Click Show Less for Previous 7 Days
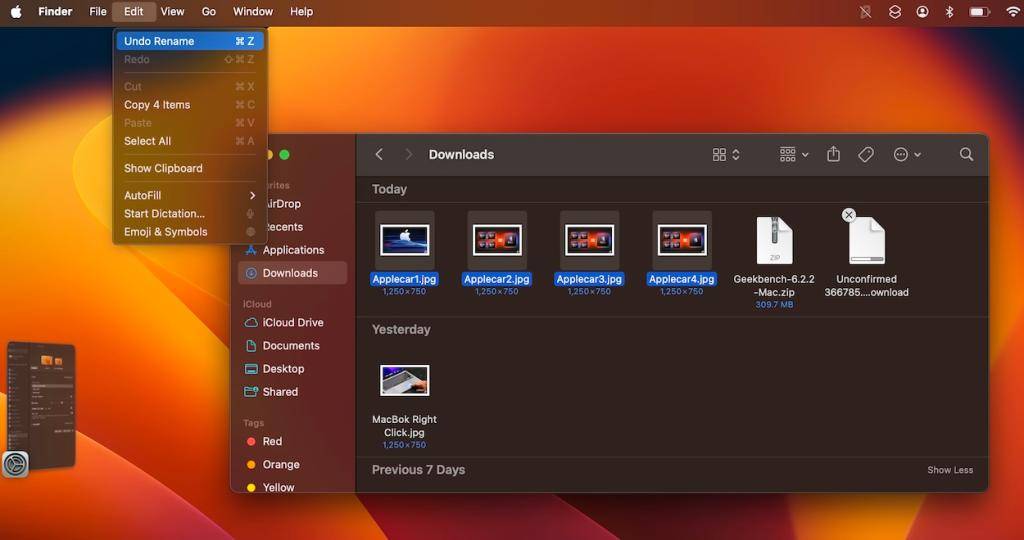Screen dimensions: 1024x540 (x=949, y=470)
